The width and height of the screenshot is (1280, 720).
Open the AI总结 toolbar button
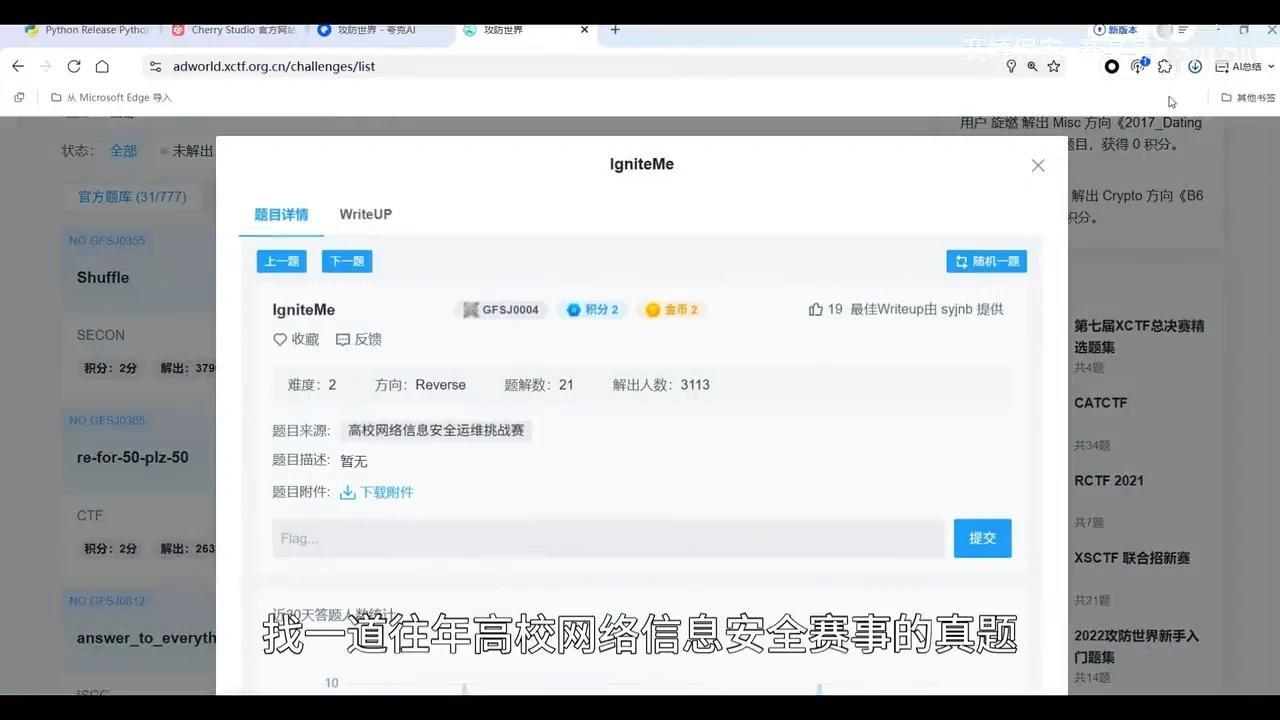click(x=1239, y=66)
